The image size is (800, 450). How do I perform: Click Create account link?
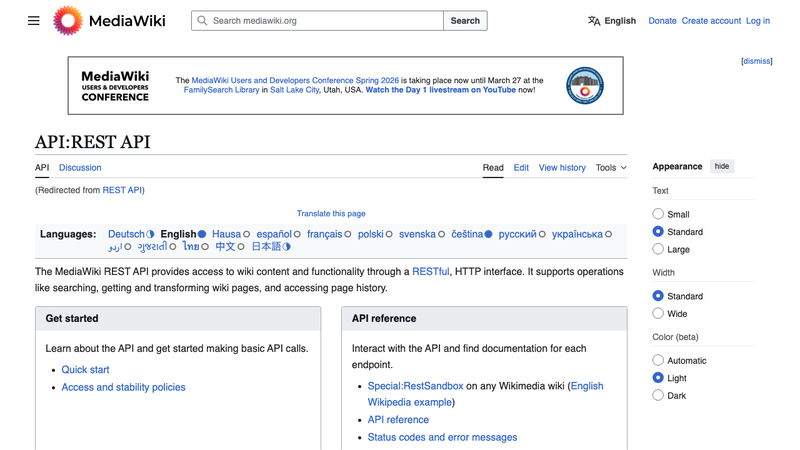tap(711, 21)
